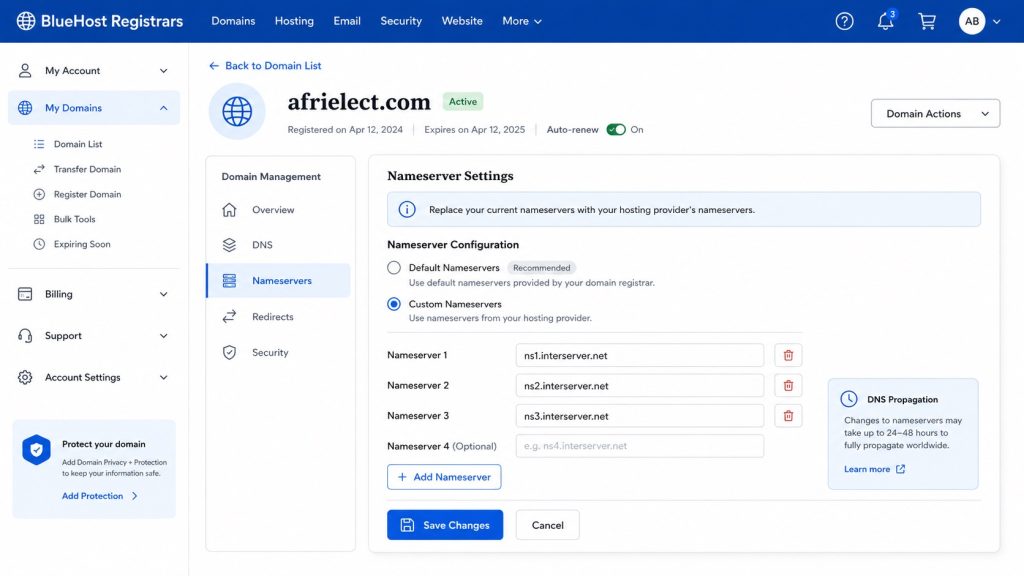Expand the My Account chevron
The height and width of the screenshot is (576, 1024).
click(x=163, y=71)
